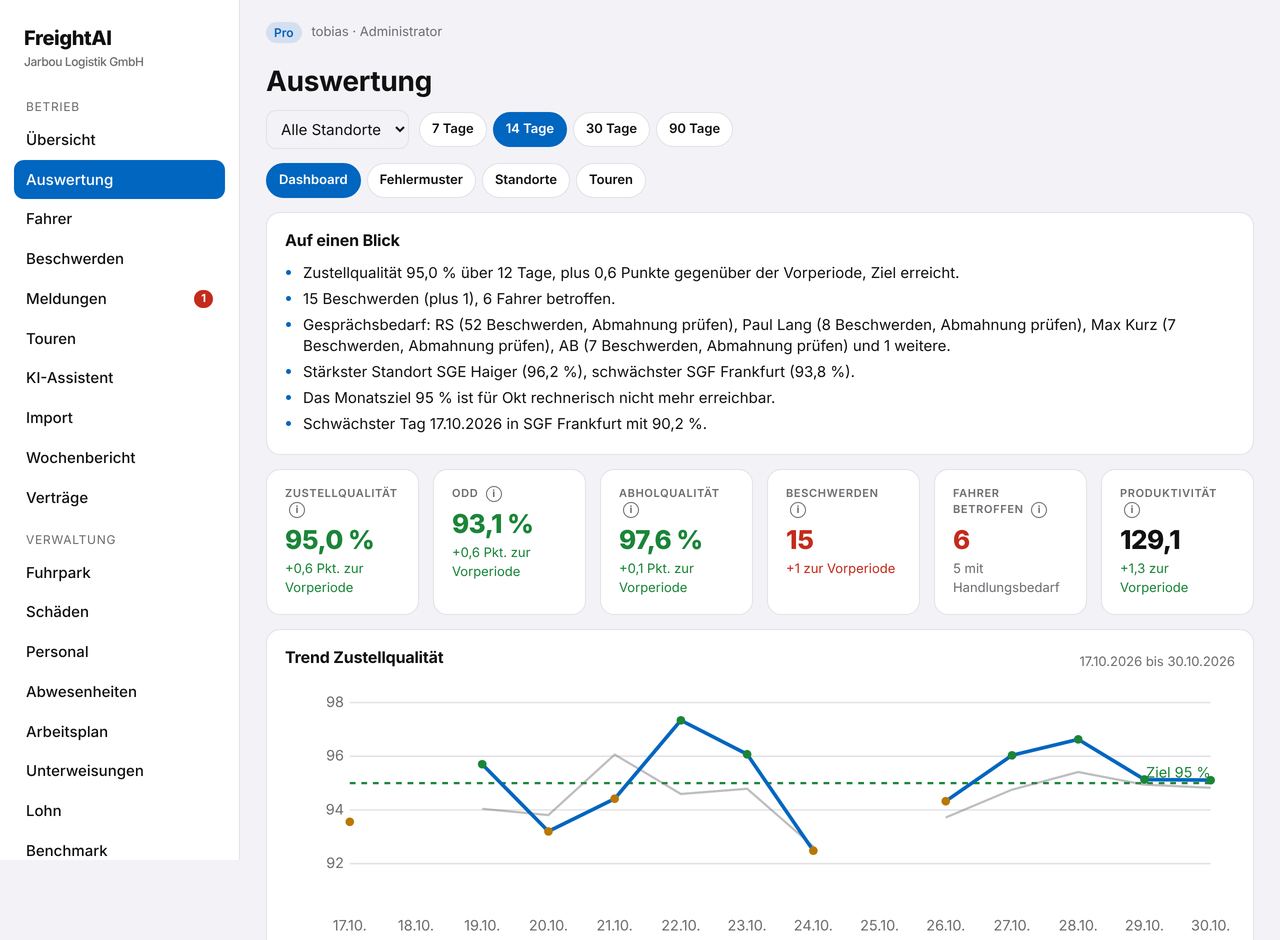The height and width of the screenshot is (940, 1280).
Task: Open the Alle Standorte dropdown
Action: [338, 130]
